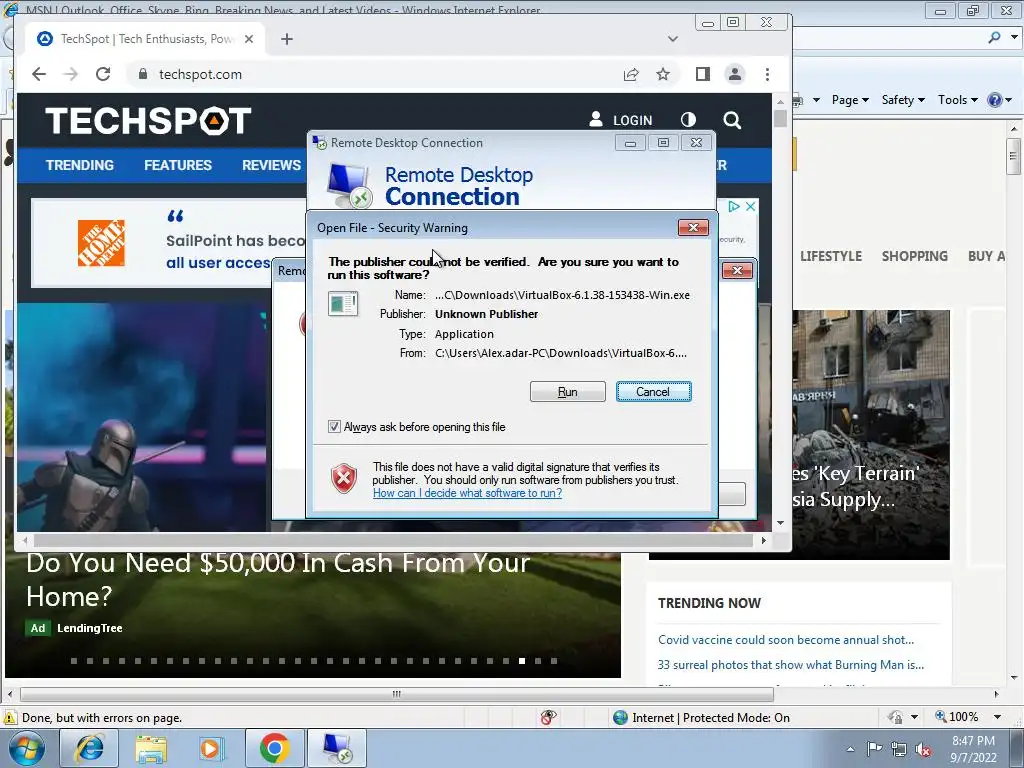
Task: Click Run in the Security Warning dialog
Action: click(x=568, y=392)
